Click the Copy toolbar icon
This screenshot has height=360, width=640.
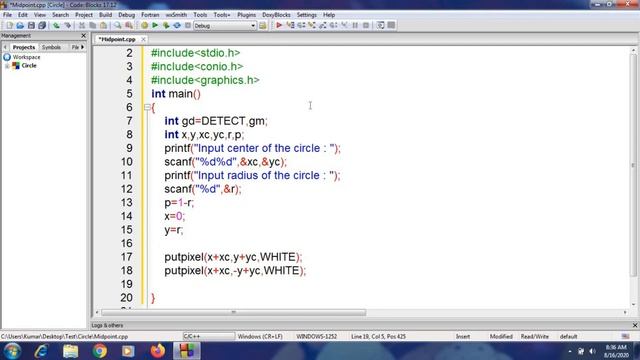(93, 25)
